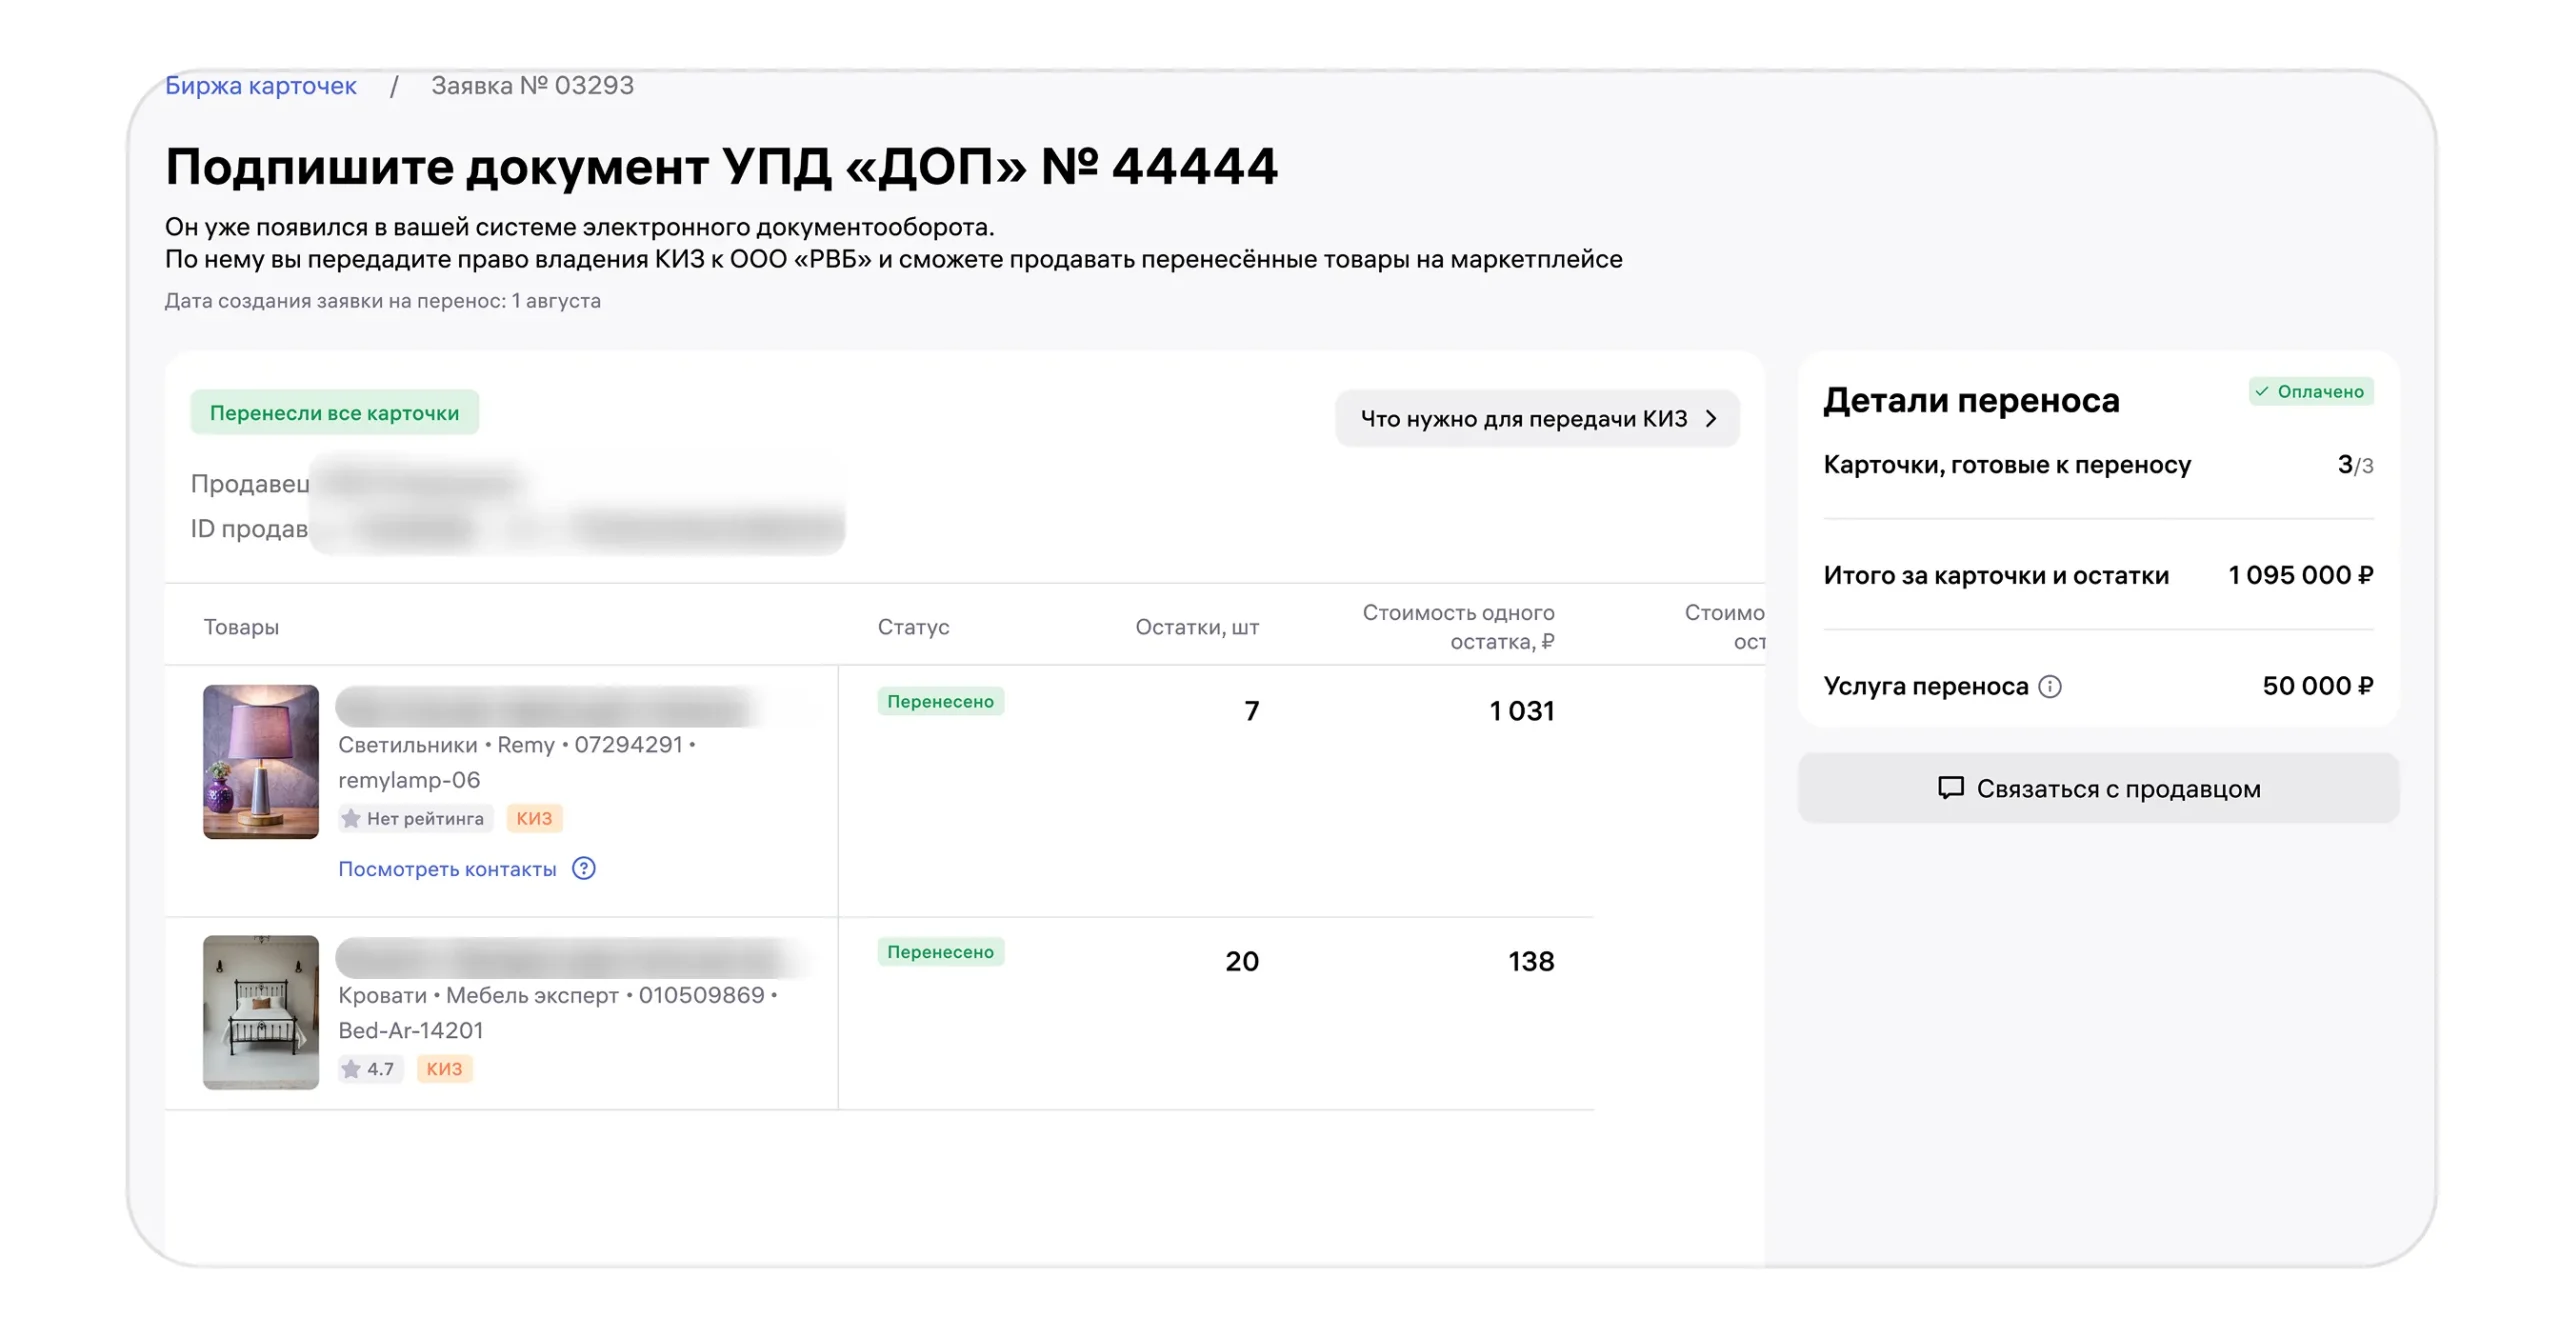Screen dimensions: 2560x1337
Task: Click the Кровати • Мебель эксперт product description
Action: 557,1012
